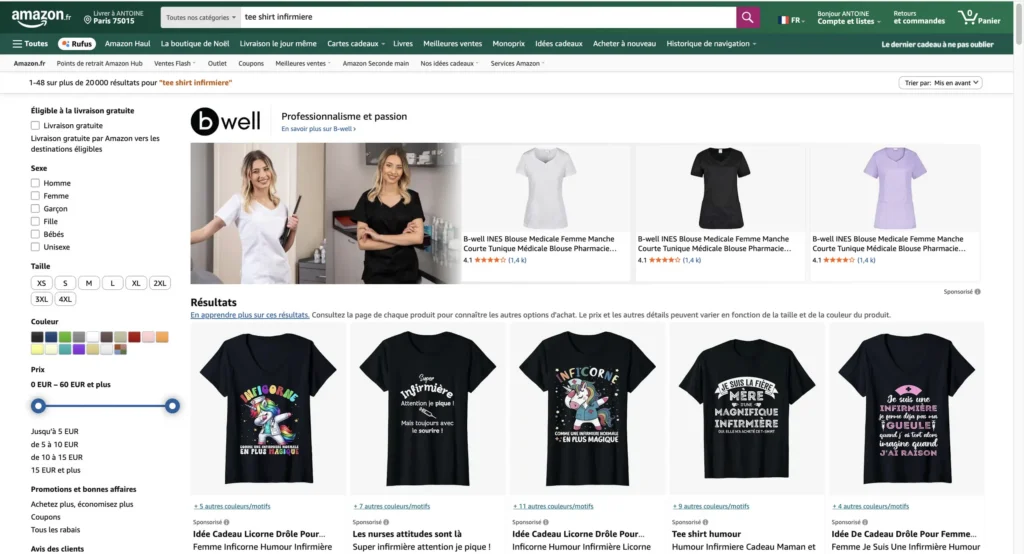Image resolution: width=1024 pixels, height=554 pixels.
Task: Click the left handle of the price slider
Action: tap(38, 405)
